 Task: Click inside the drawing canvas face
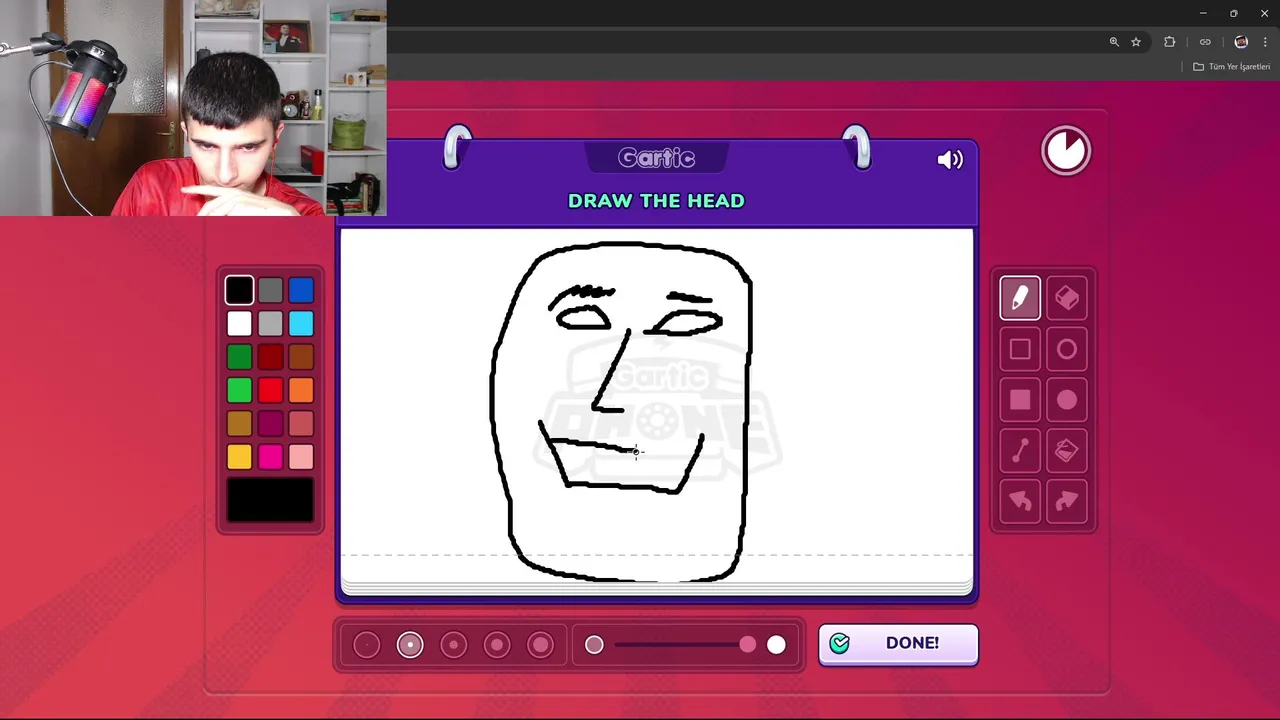click(x=621, y=410)
